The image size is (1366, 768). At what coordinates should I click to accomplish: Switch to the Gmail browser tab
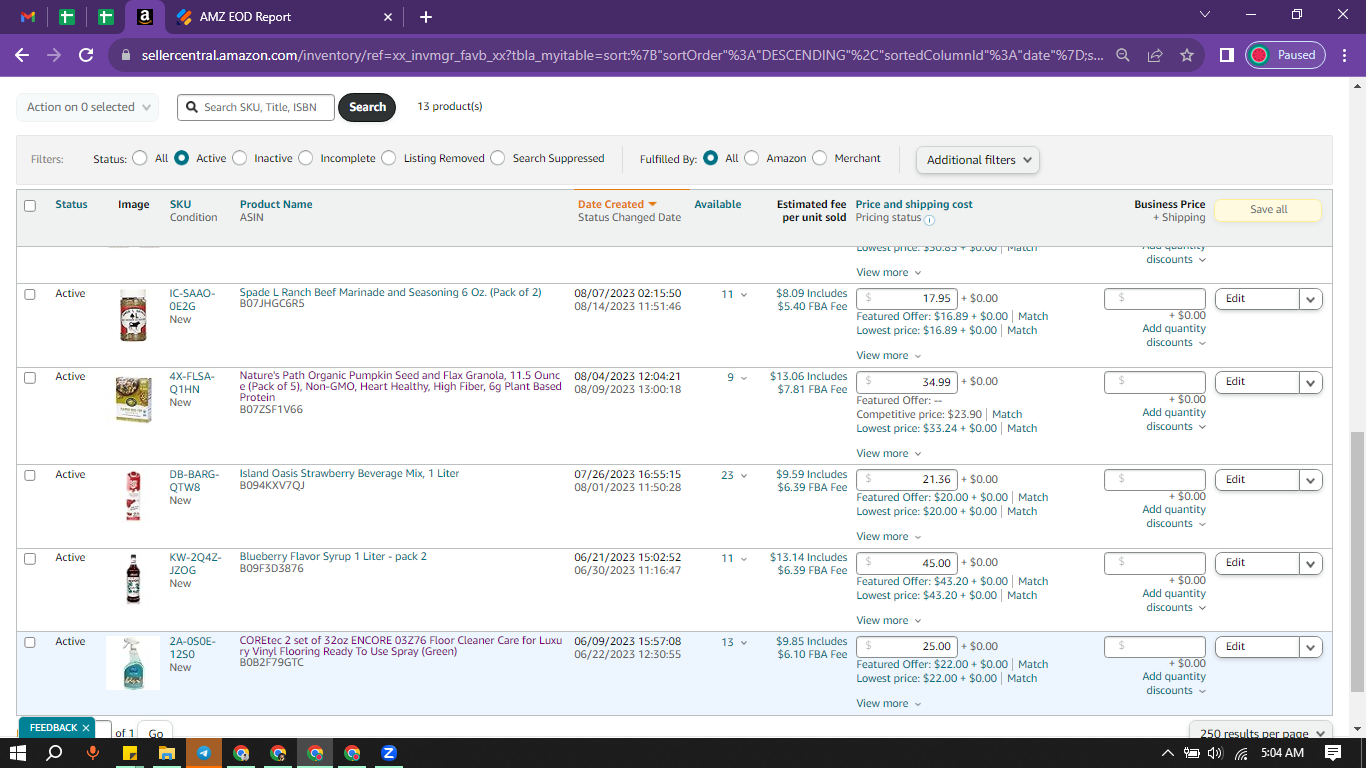point(28,17)
